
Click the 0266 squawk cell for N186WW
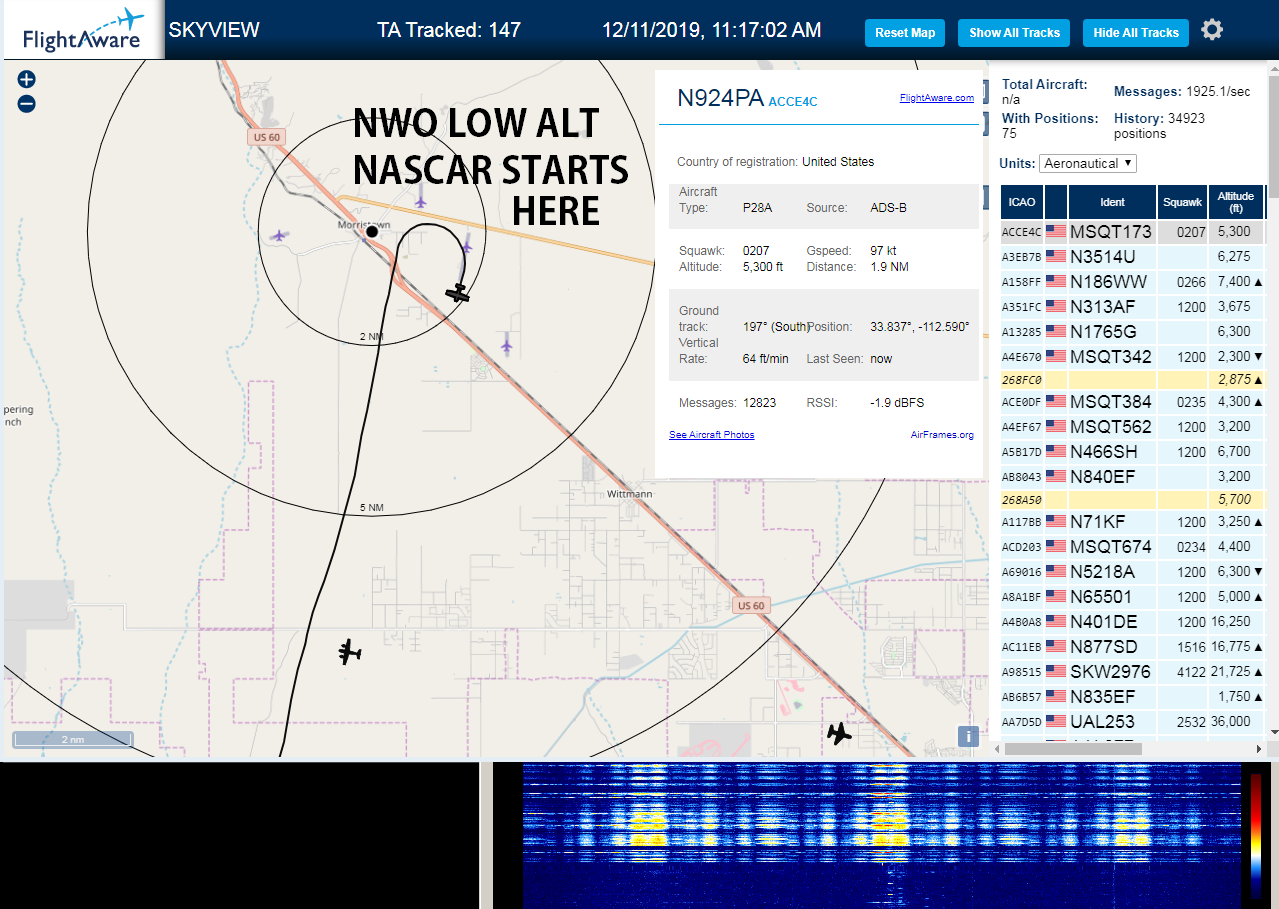click(1182, 282)
